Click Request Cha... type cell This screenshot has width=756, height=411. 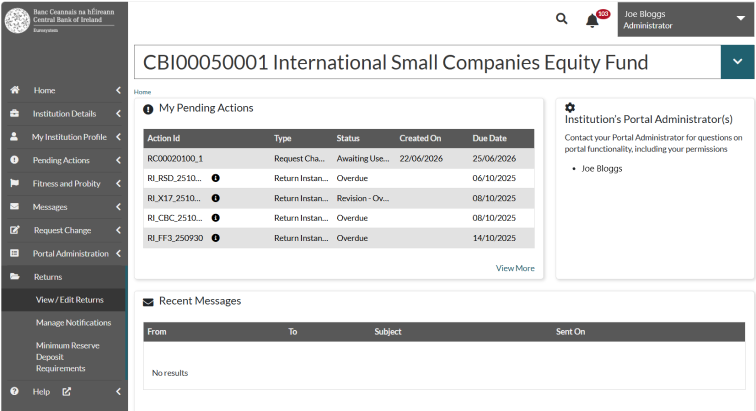(299, 158)
